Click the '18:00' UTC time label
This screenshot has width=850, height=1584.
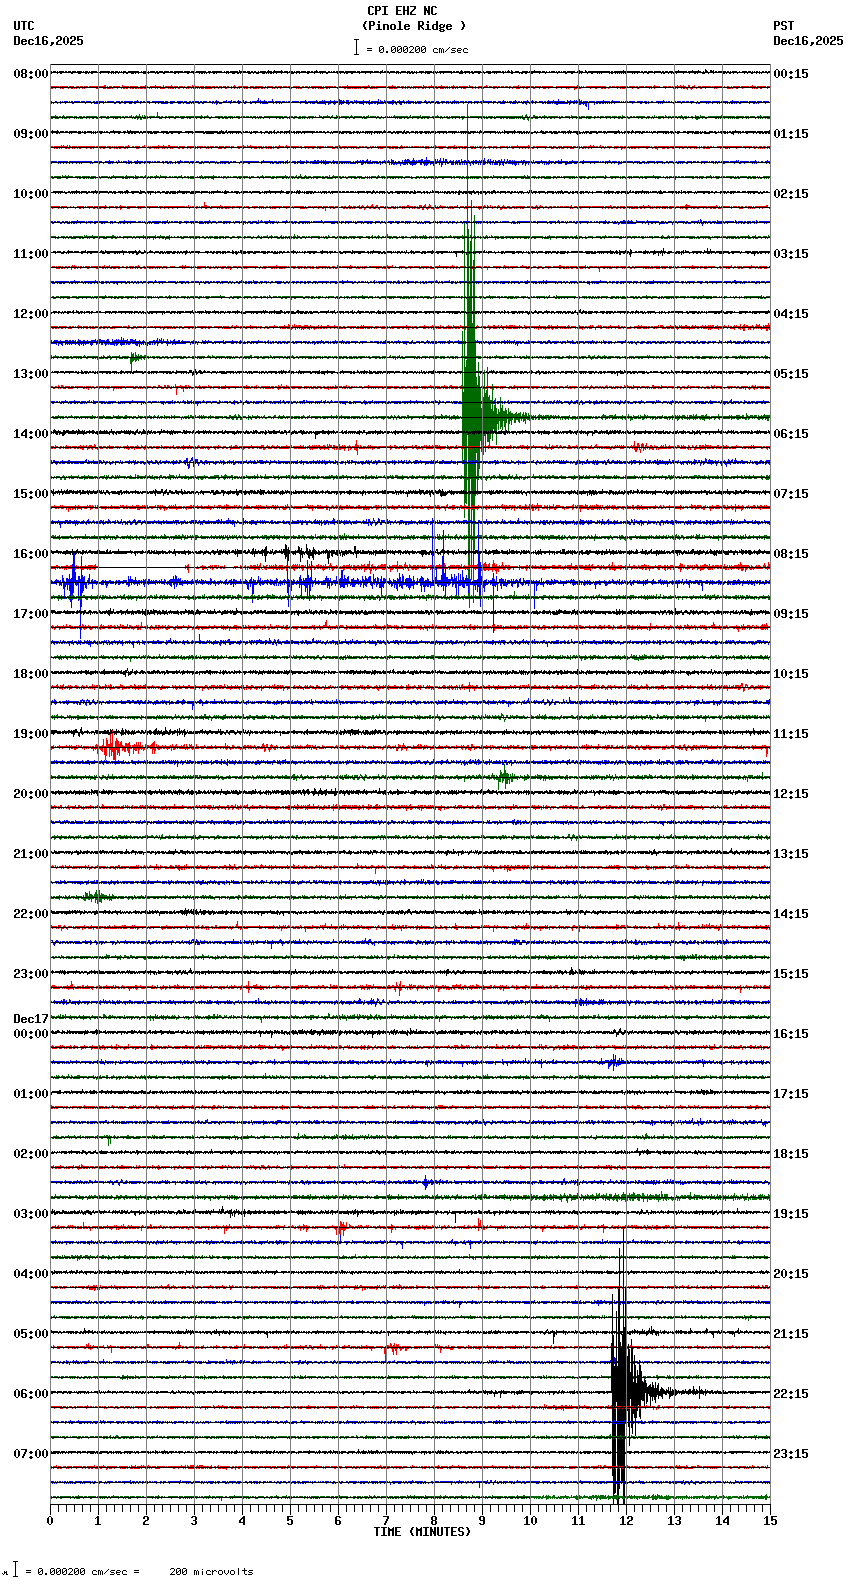point(31,674)
